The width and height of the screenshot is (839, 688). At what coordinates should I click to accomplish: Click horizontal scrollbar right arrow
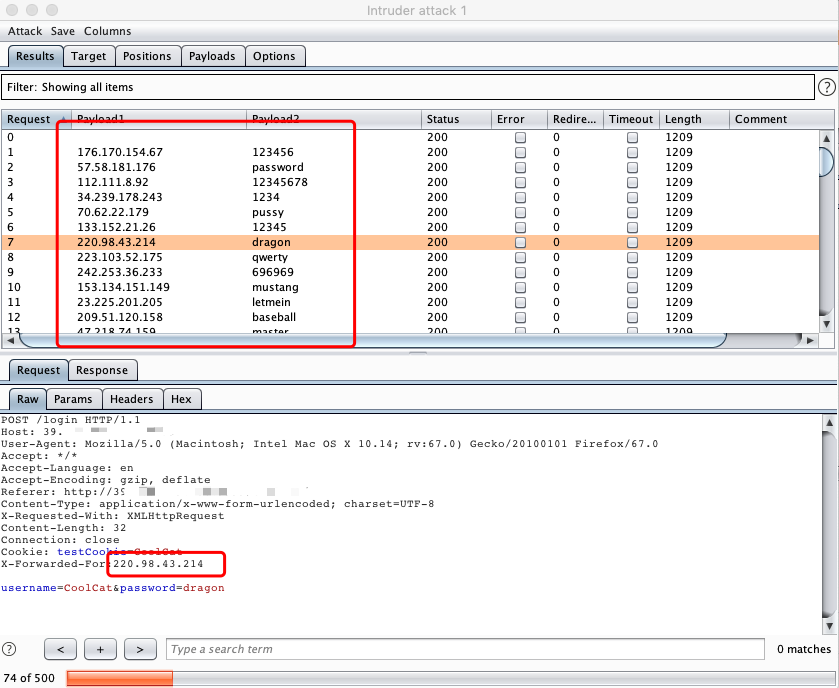click(x=810, y=340)
